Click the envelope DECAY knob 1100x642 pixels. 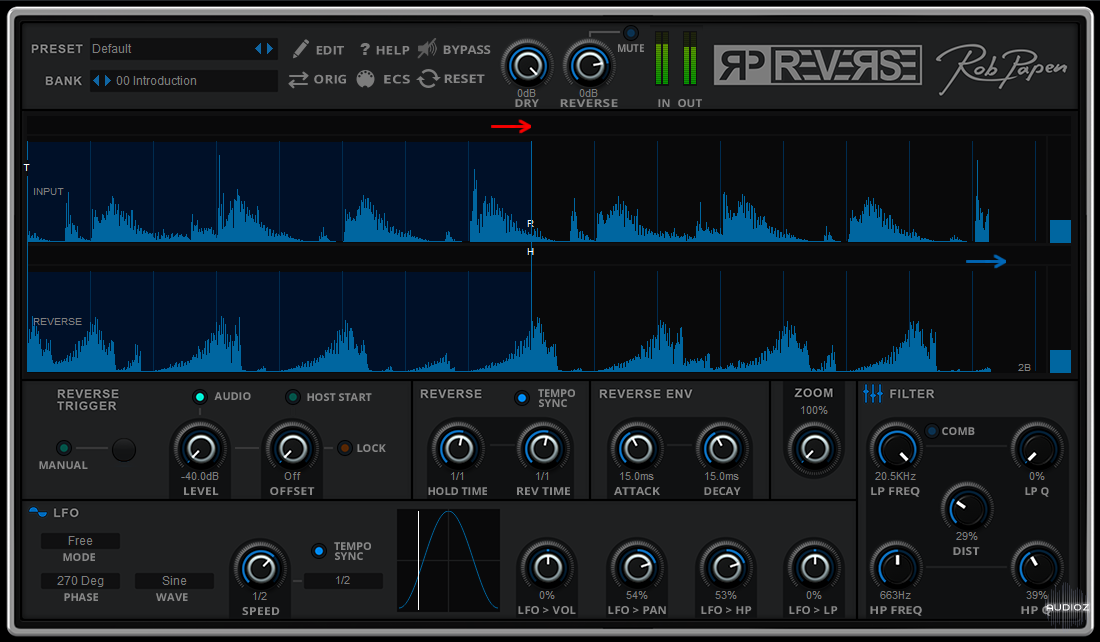[722, 448]
